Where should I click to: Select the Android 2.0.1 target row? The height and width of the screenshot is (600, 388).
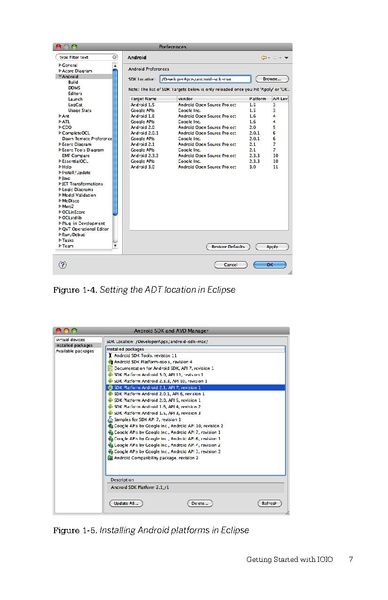[209, 133]
